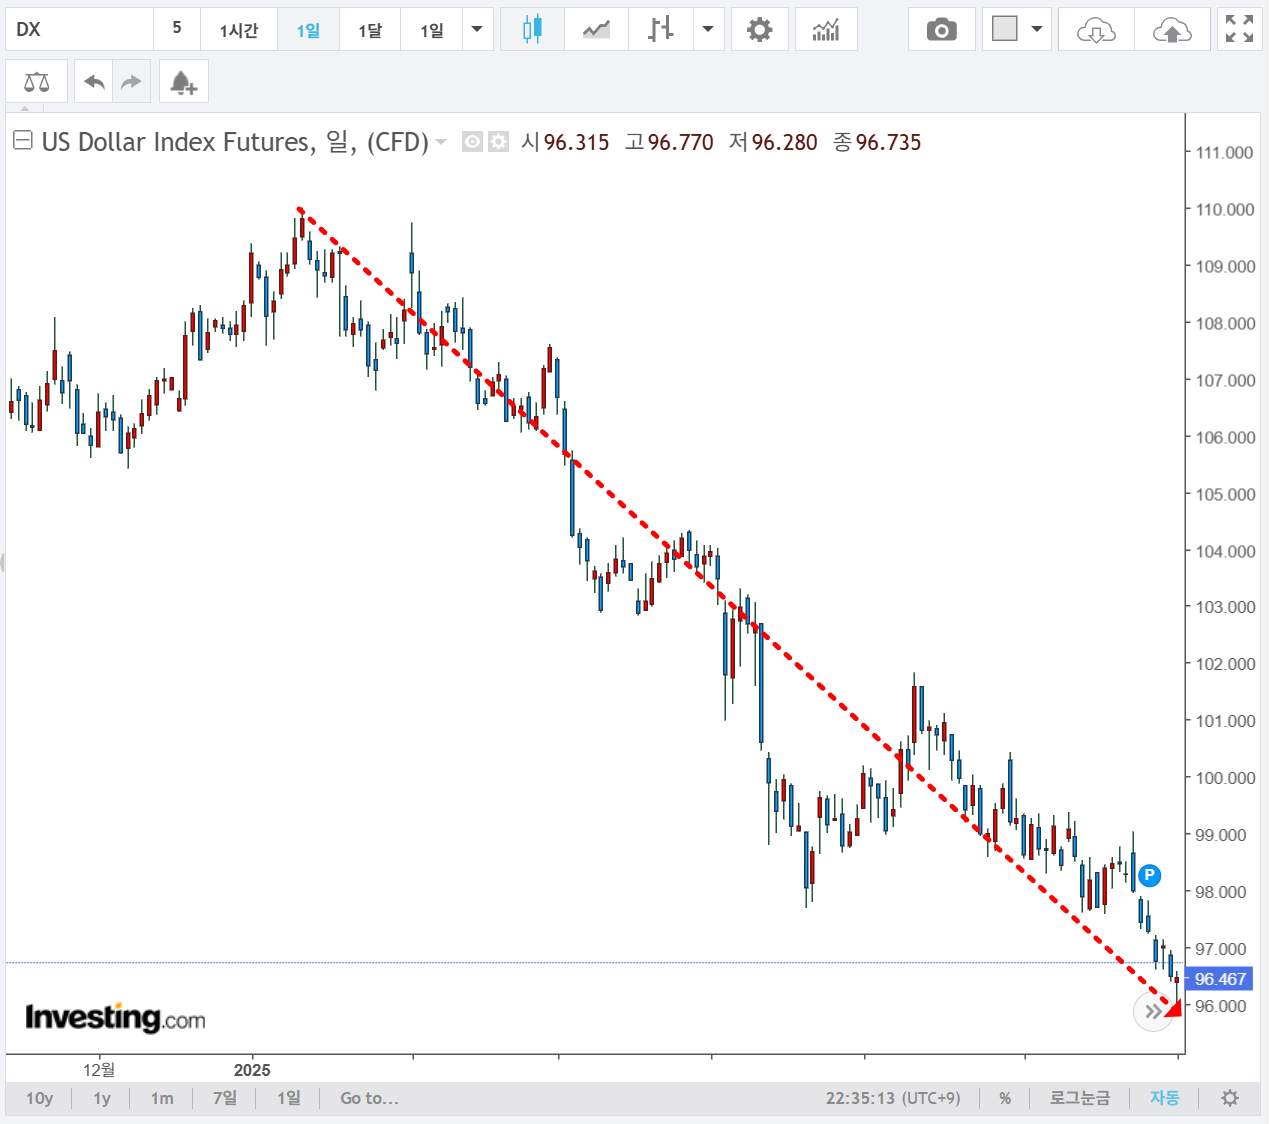This screenshot has height=1124, width=1271.
Task: Take a chart snapshot with camera
Action: pos(941,30)
